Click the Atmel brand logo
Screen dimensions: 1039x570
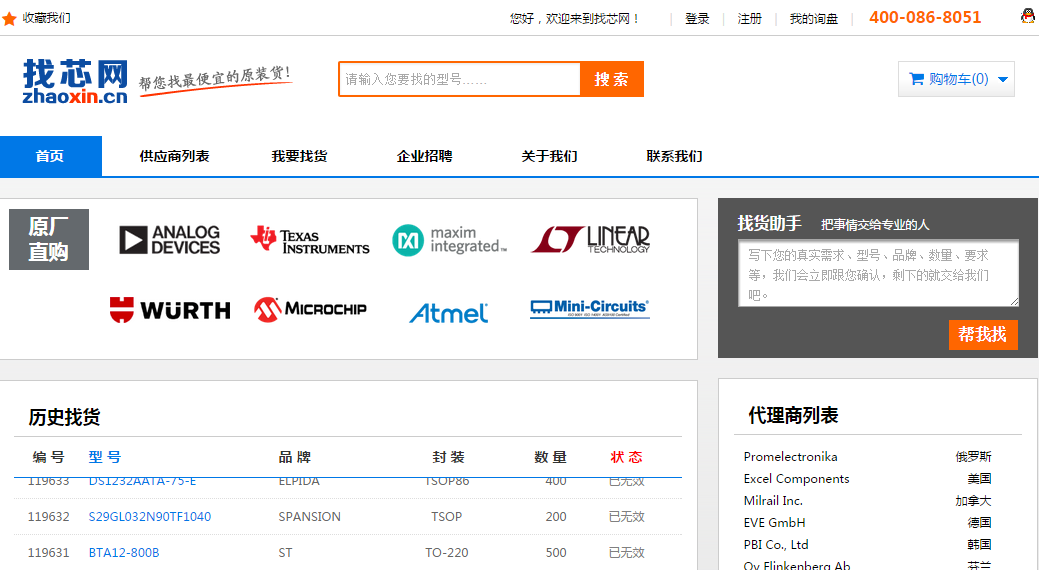coord(449,313)
